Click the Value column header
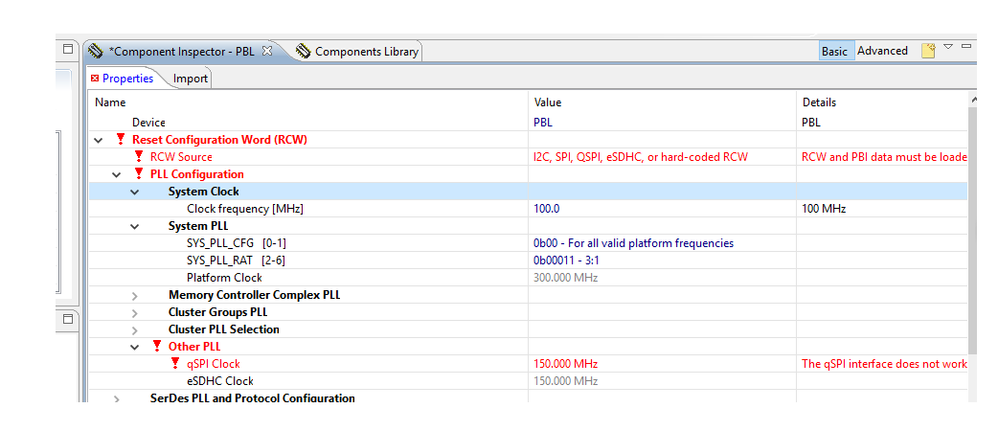This screenshot has width=998, height=431. coord(662,102)
